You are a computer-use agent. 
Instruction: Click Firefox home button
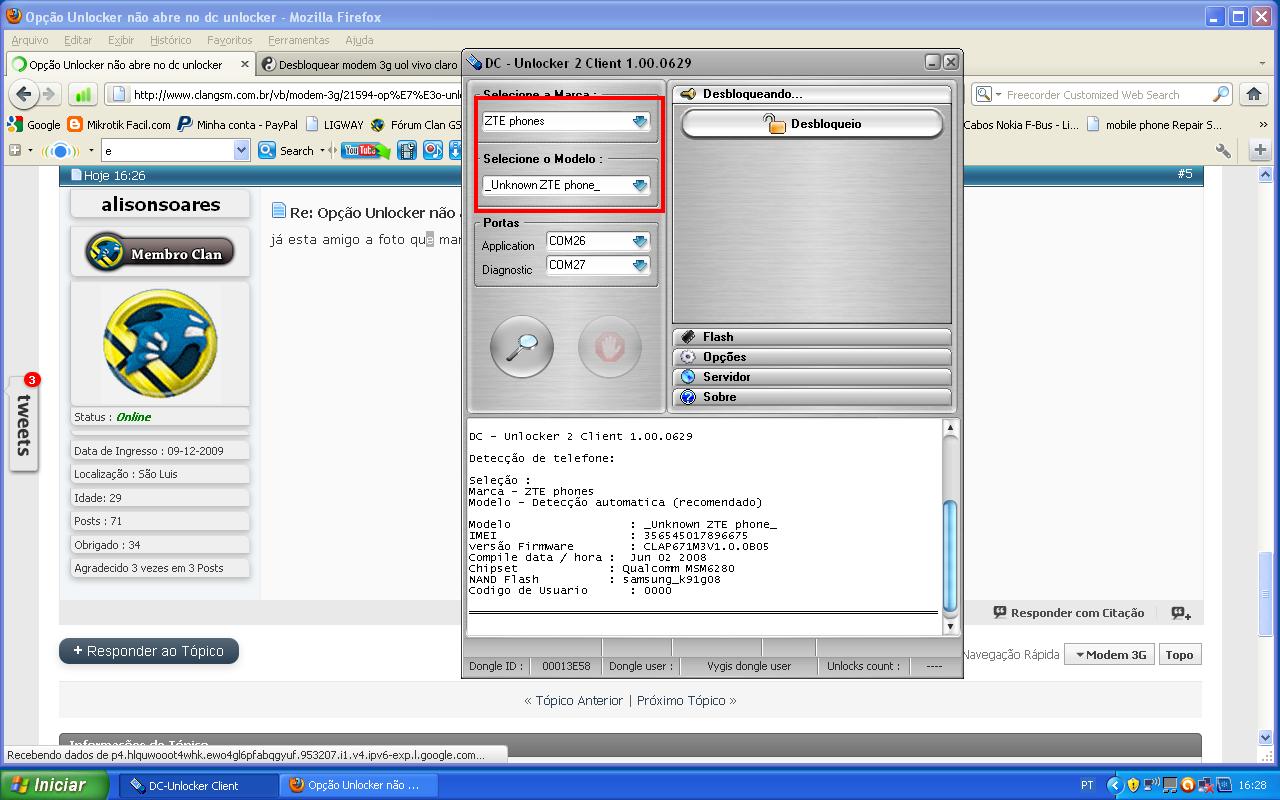(1254, 95)
